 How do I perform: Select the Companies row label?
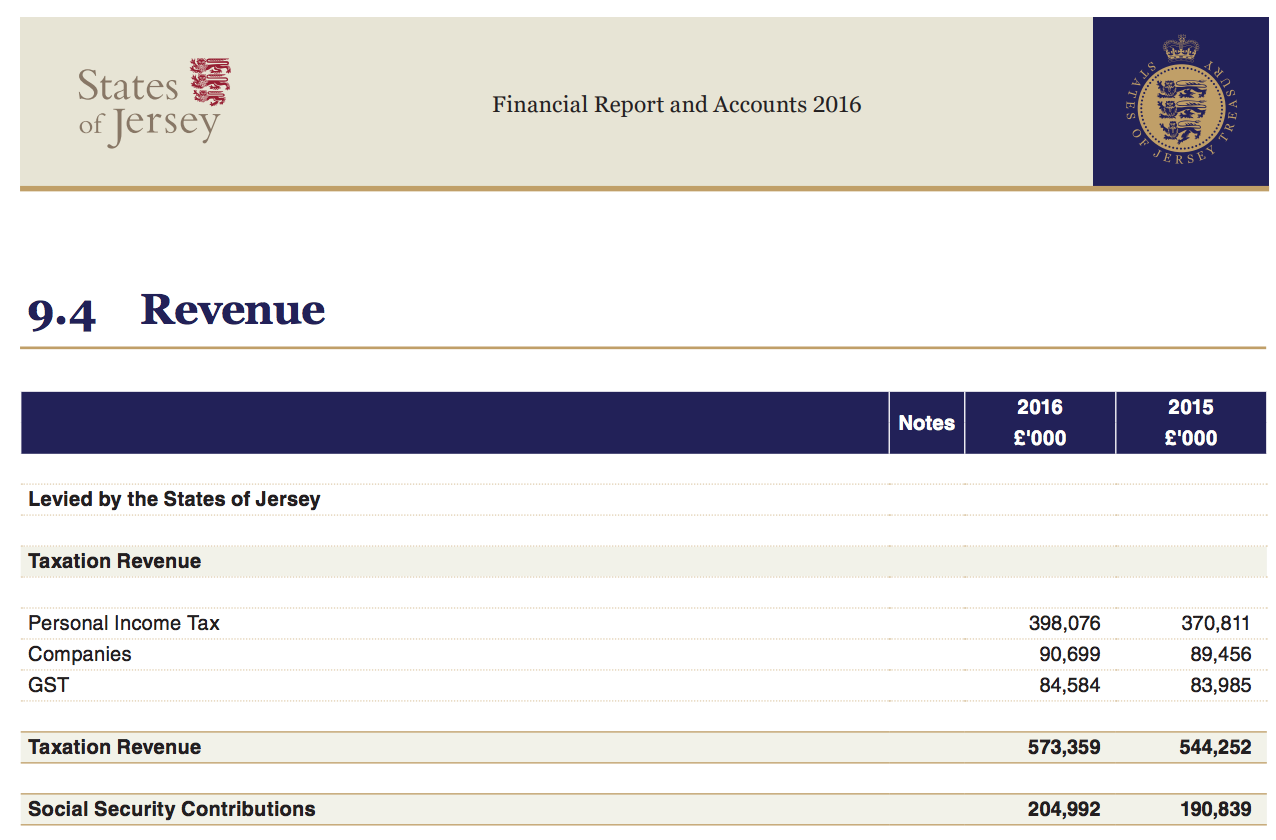[80, 654]
